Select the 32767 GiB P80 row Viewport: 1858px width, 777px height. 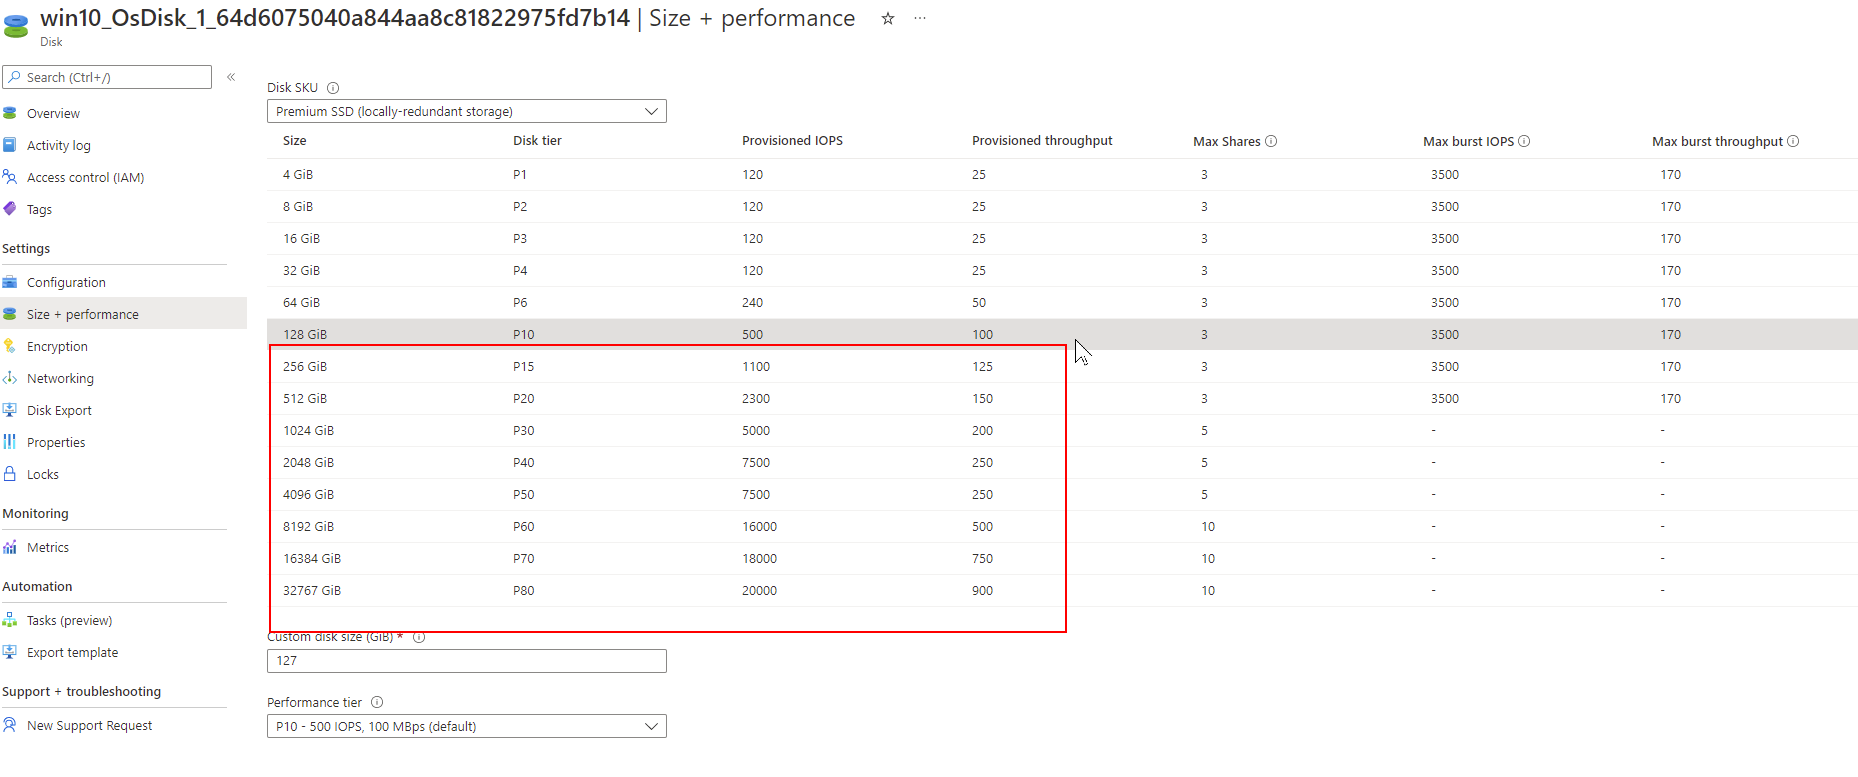coord(1062,590)
